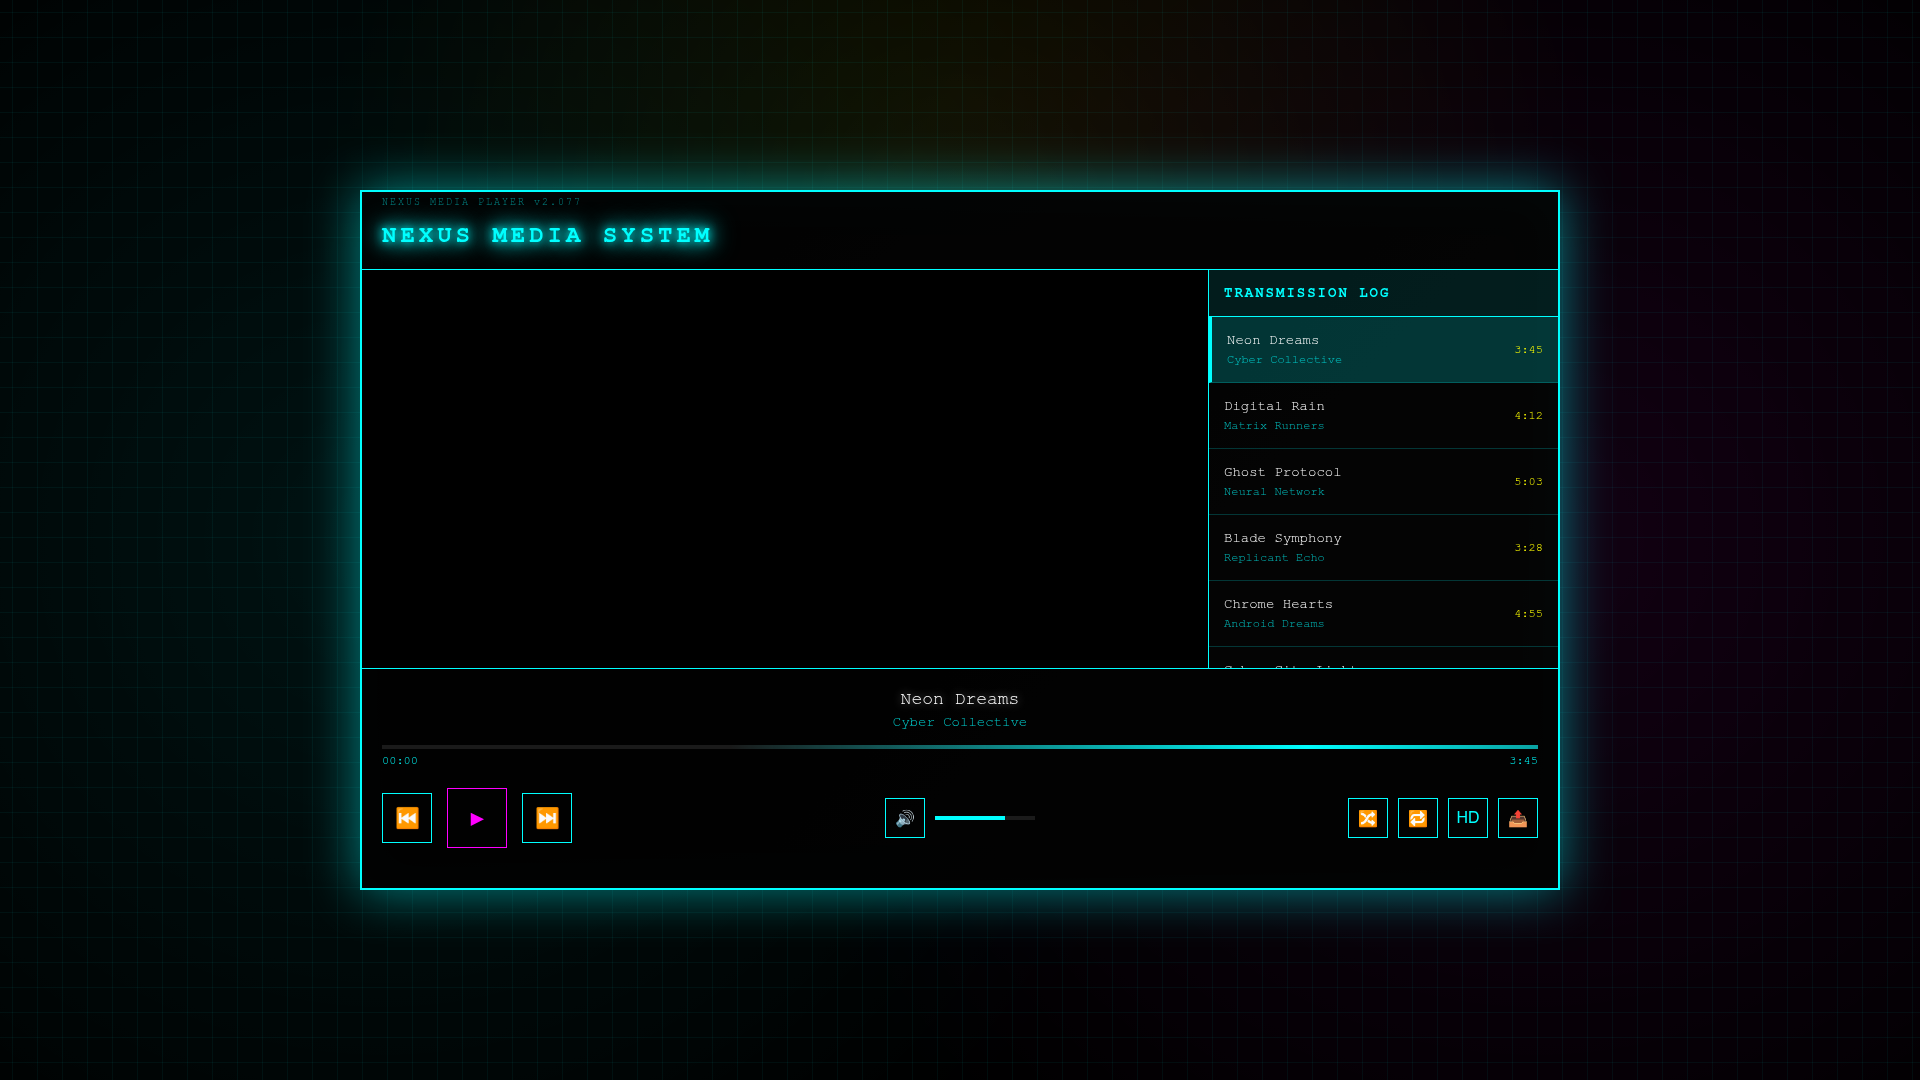1920x1080 pixels.
Task: Click the share/export icon
Action: [1517, 818]
